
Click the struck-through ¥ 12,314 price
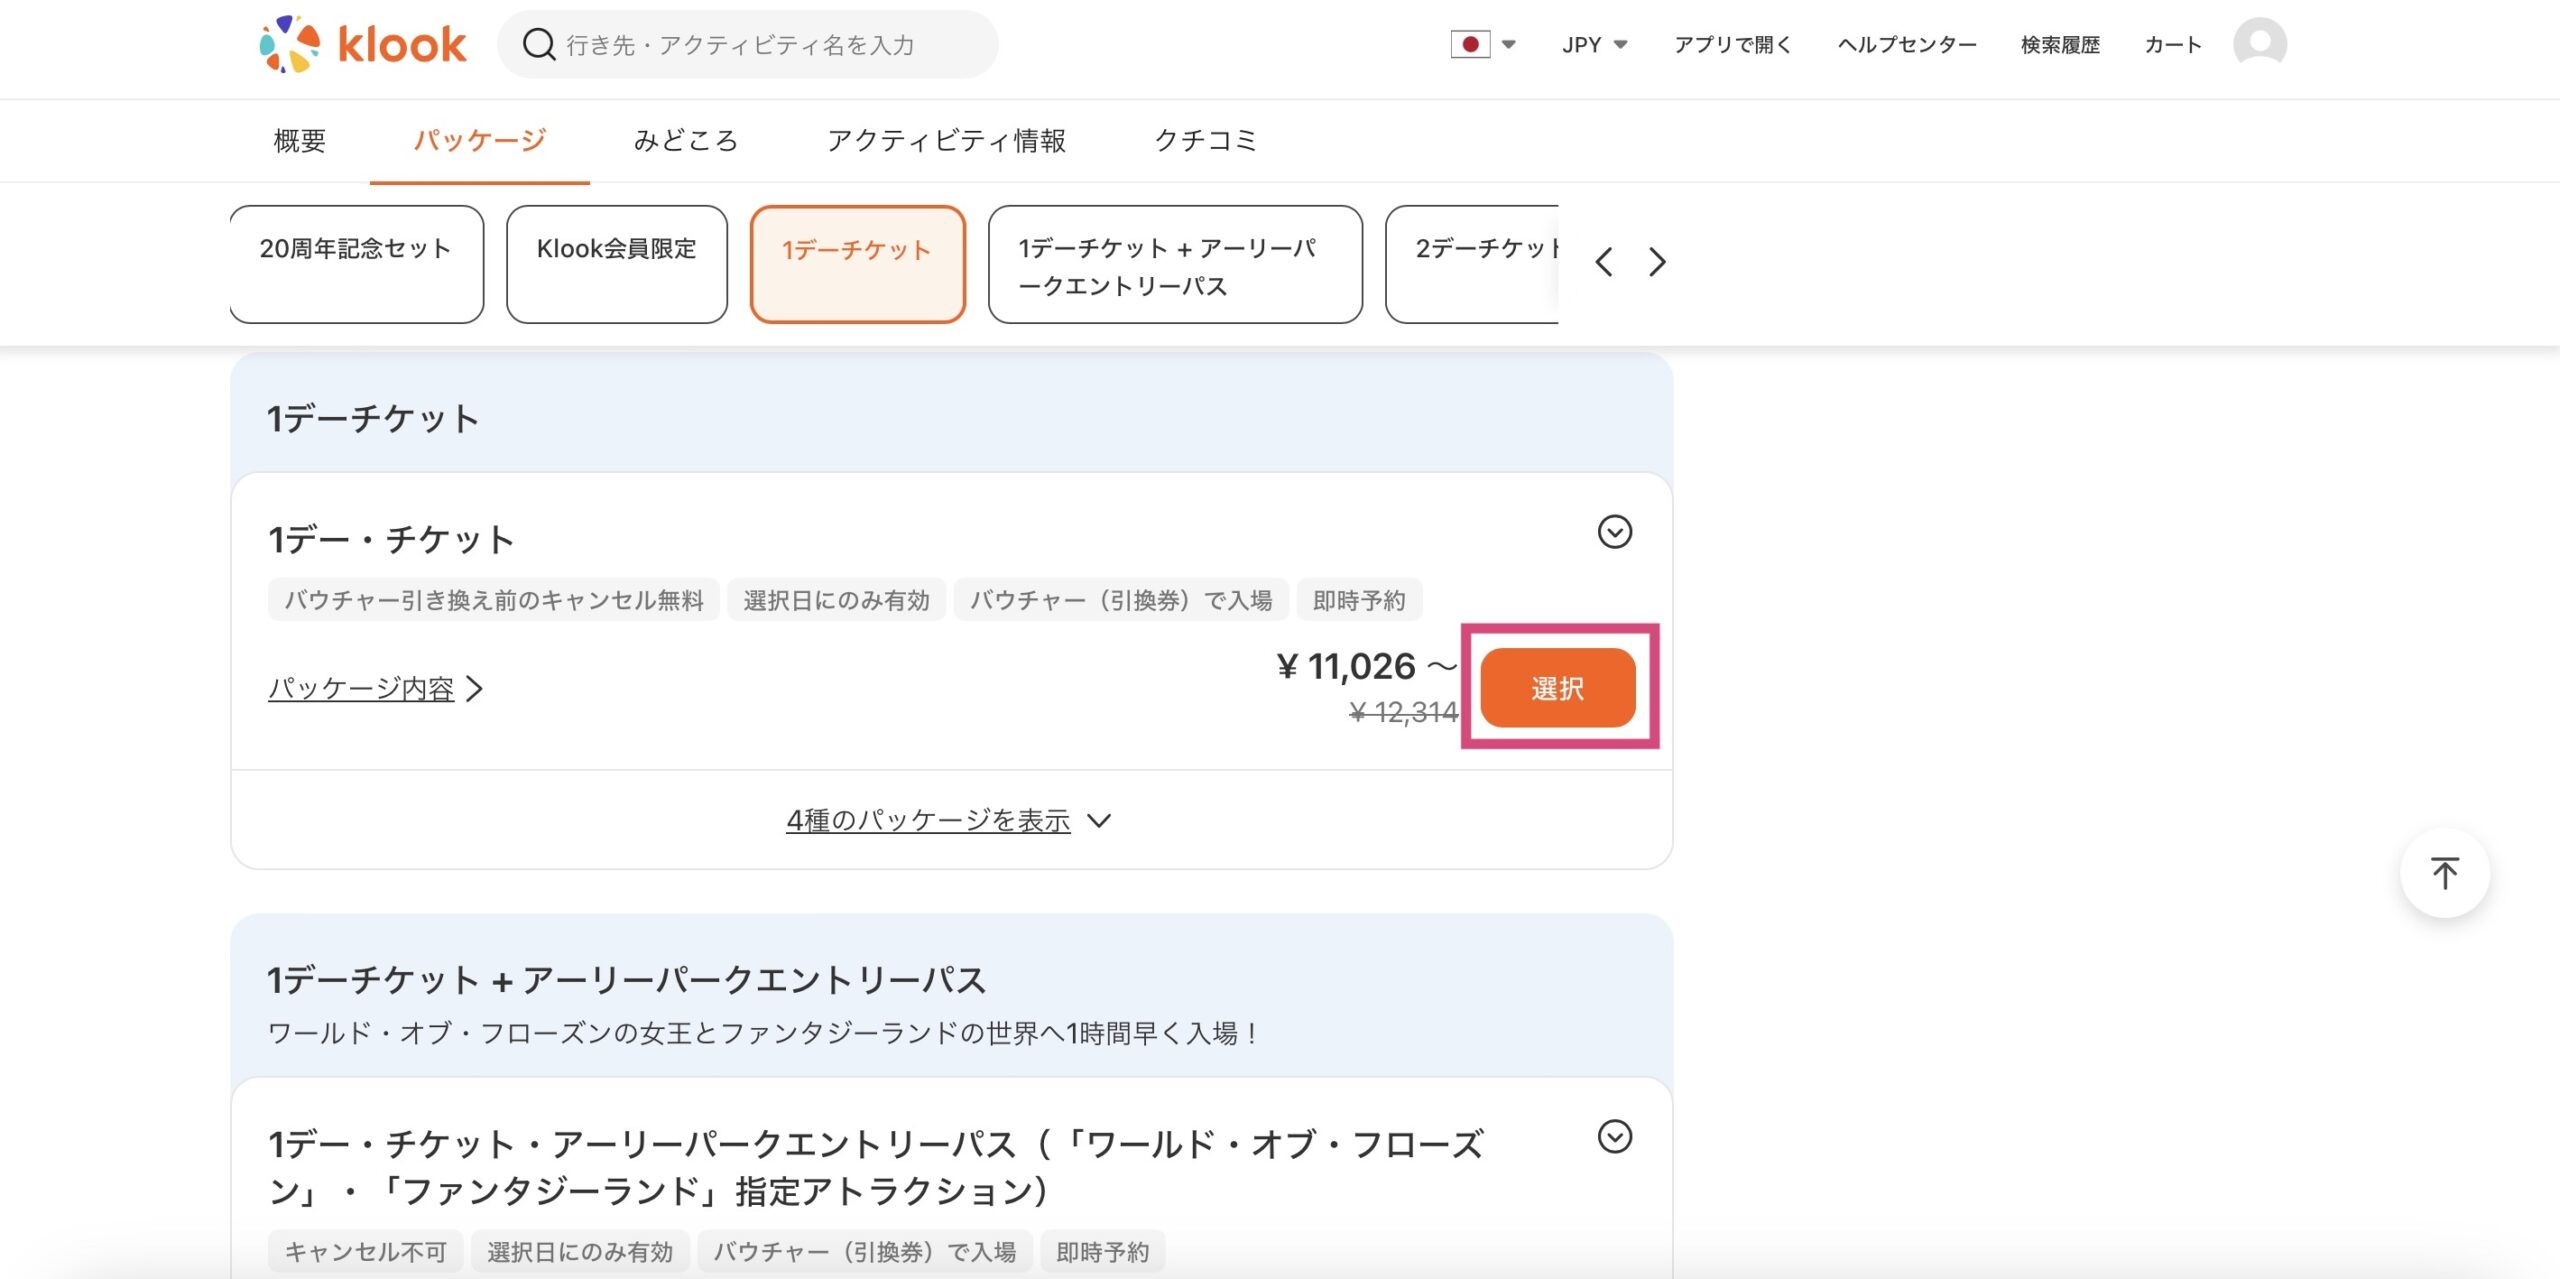click(x=1403, y=712)
